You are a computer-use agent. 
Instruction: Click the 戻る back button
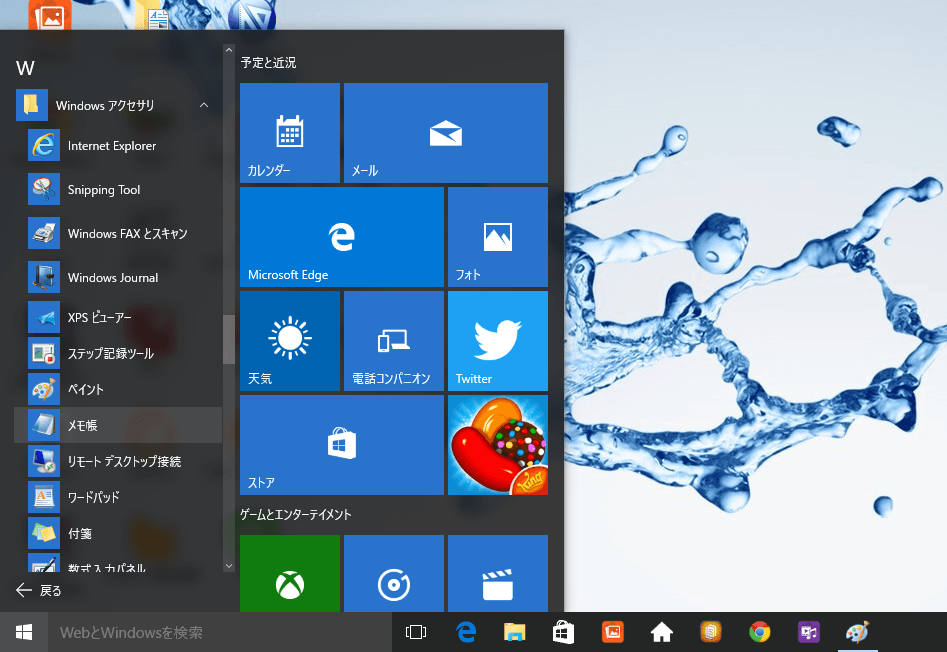point(39,590)
